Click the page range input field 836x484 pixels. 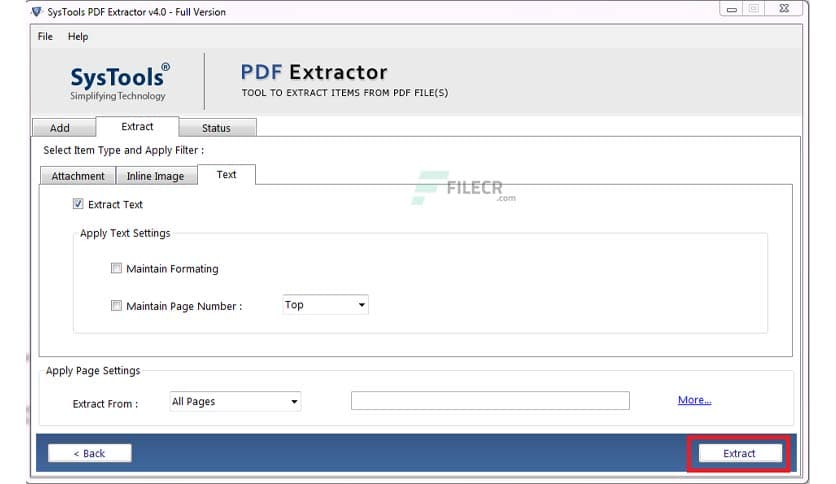pyautogui.click(x=490, y=401)
